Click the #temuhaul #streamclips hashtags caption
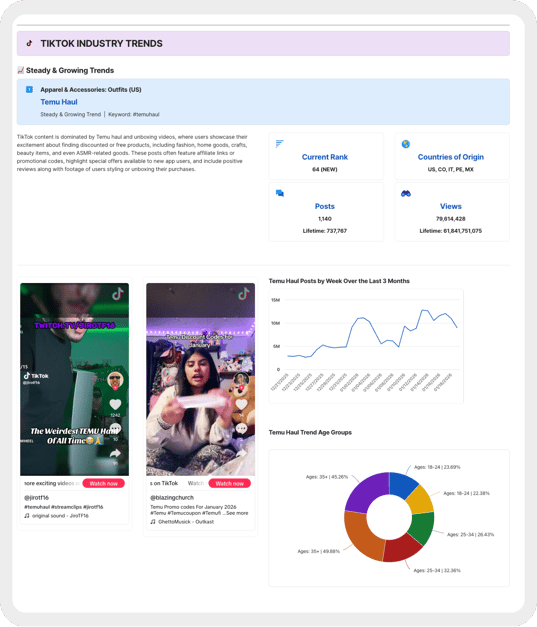This screenshot has height=627, width=537. pyautogui.click(x=64, y=507)
